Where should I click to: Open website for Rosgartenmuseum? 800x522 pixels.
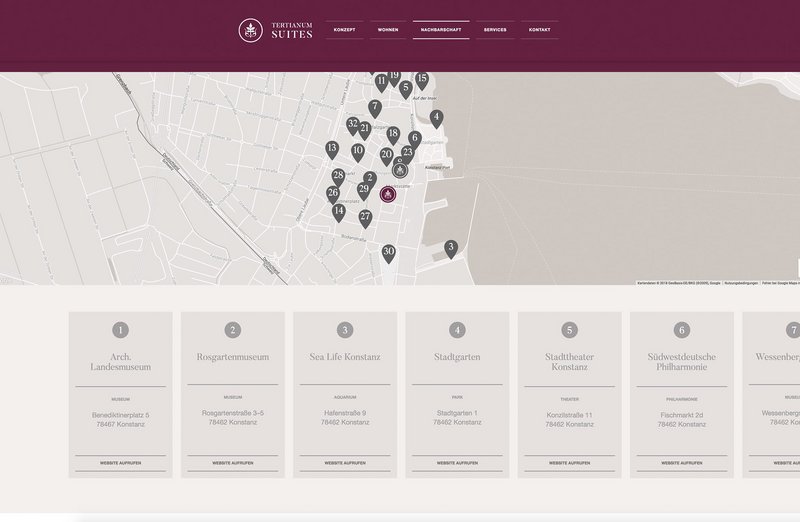point(233,463)
